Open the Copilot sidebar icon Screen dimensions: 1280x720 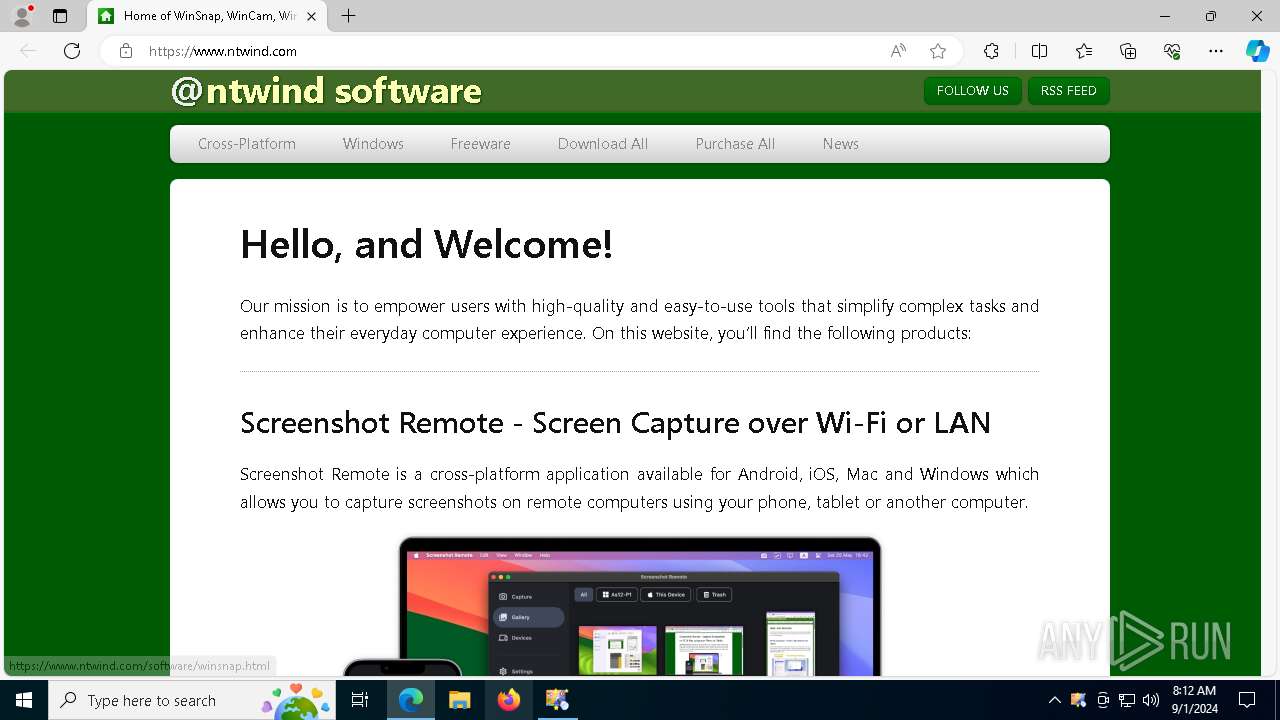(x=1257, y=51)
